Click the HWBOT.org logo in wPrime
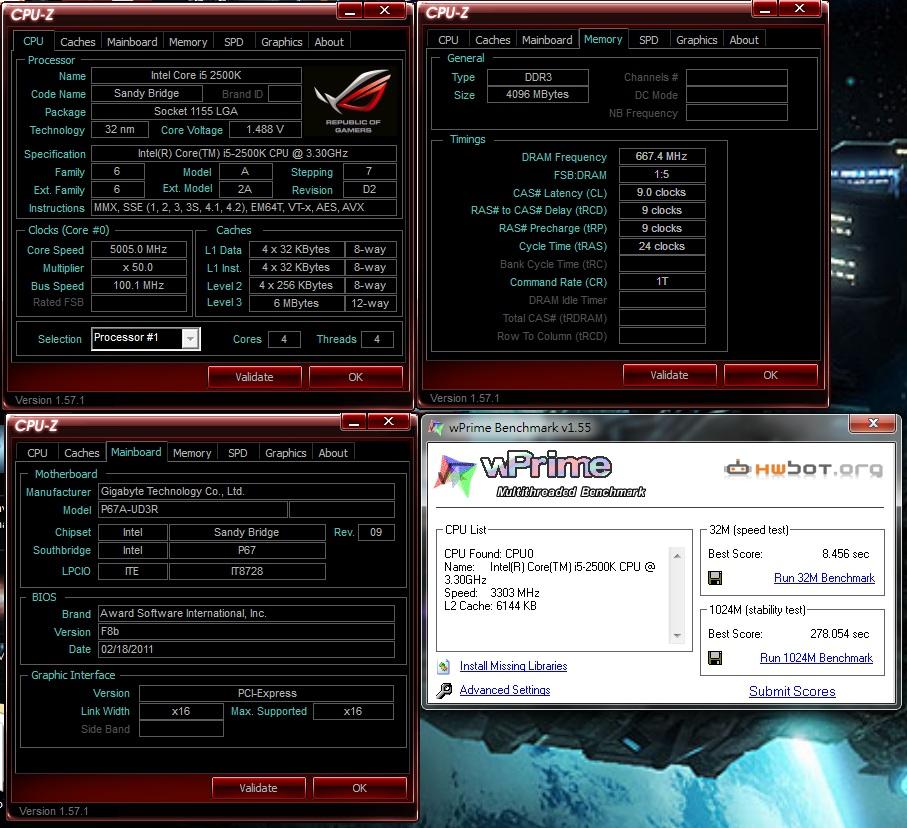The height and width of the screenshot is (828, 907). [803, 468]
